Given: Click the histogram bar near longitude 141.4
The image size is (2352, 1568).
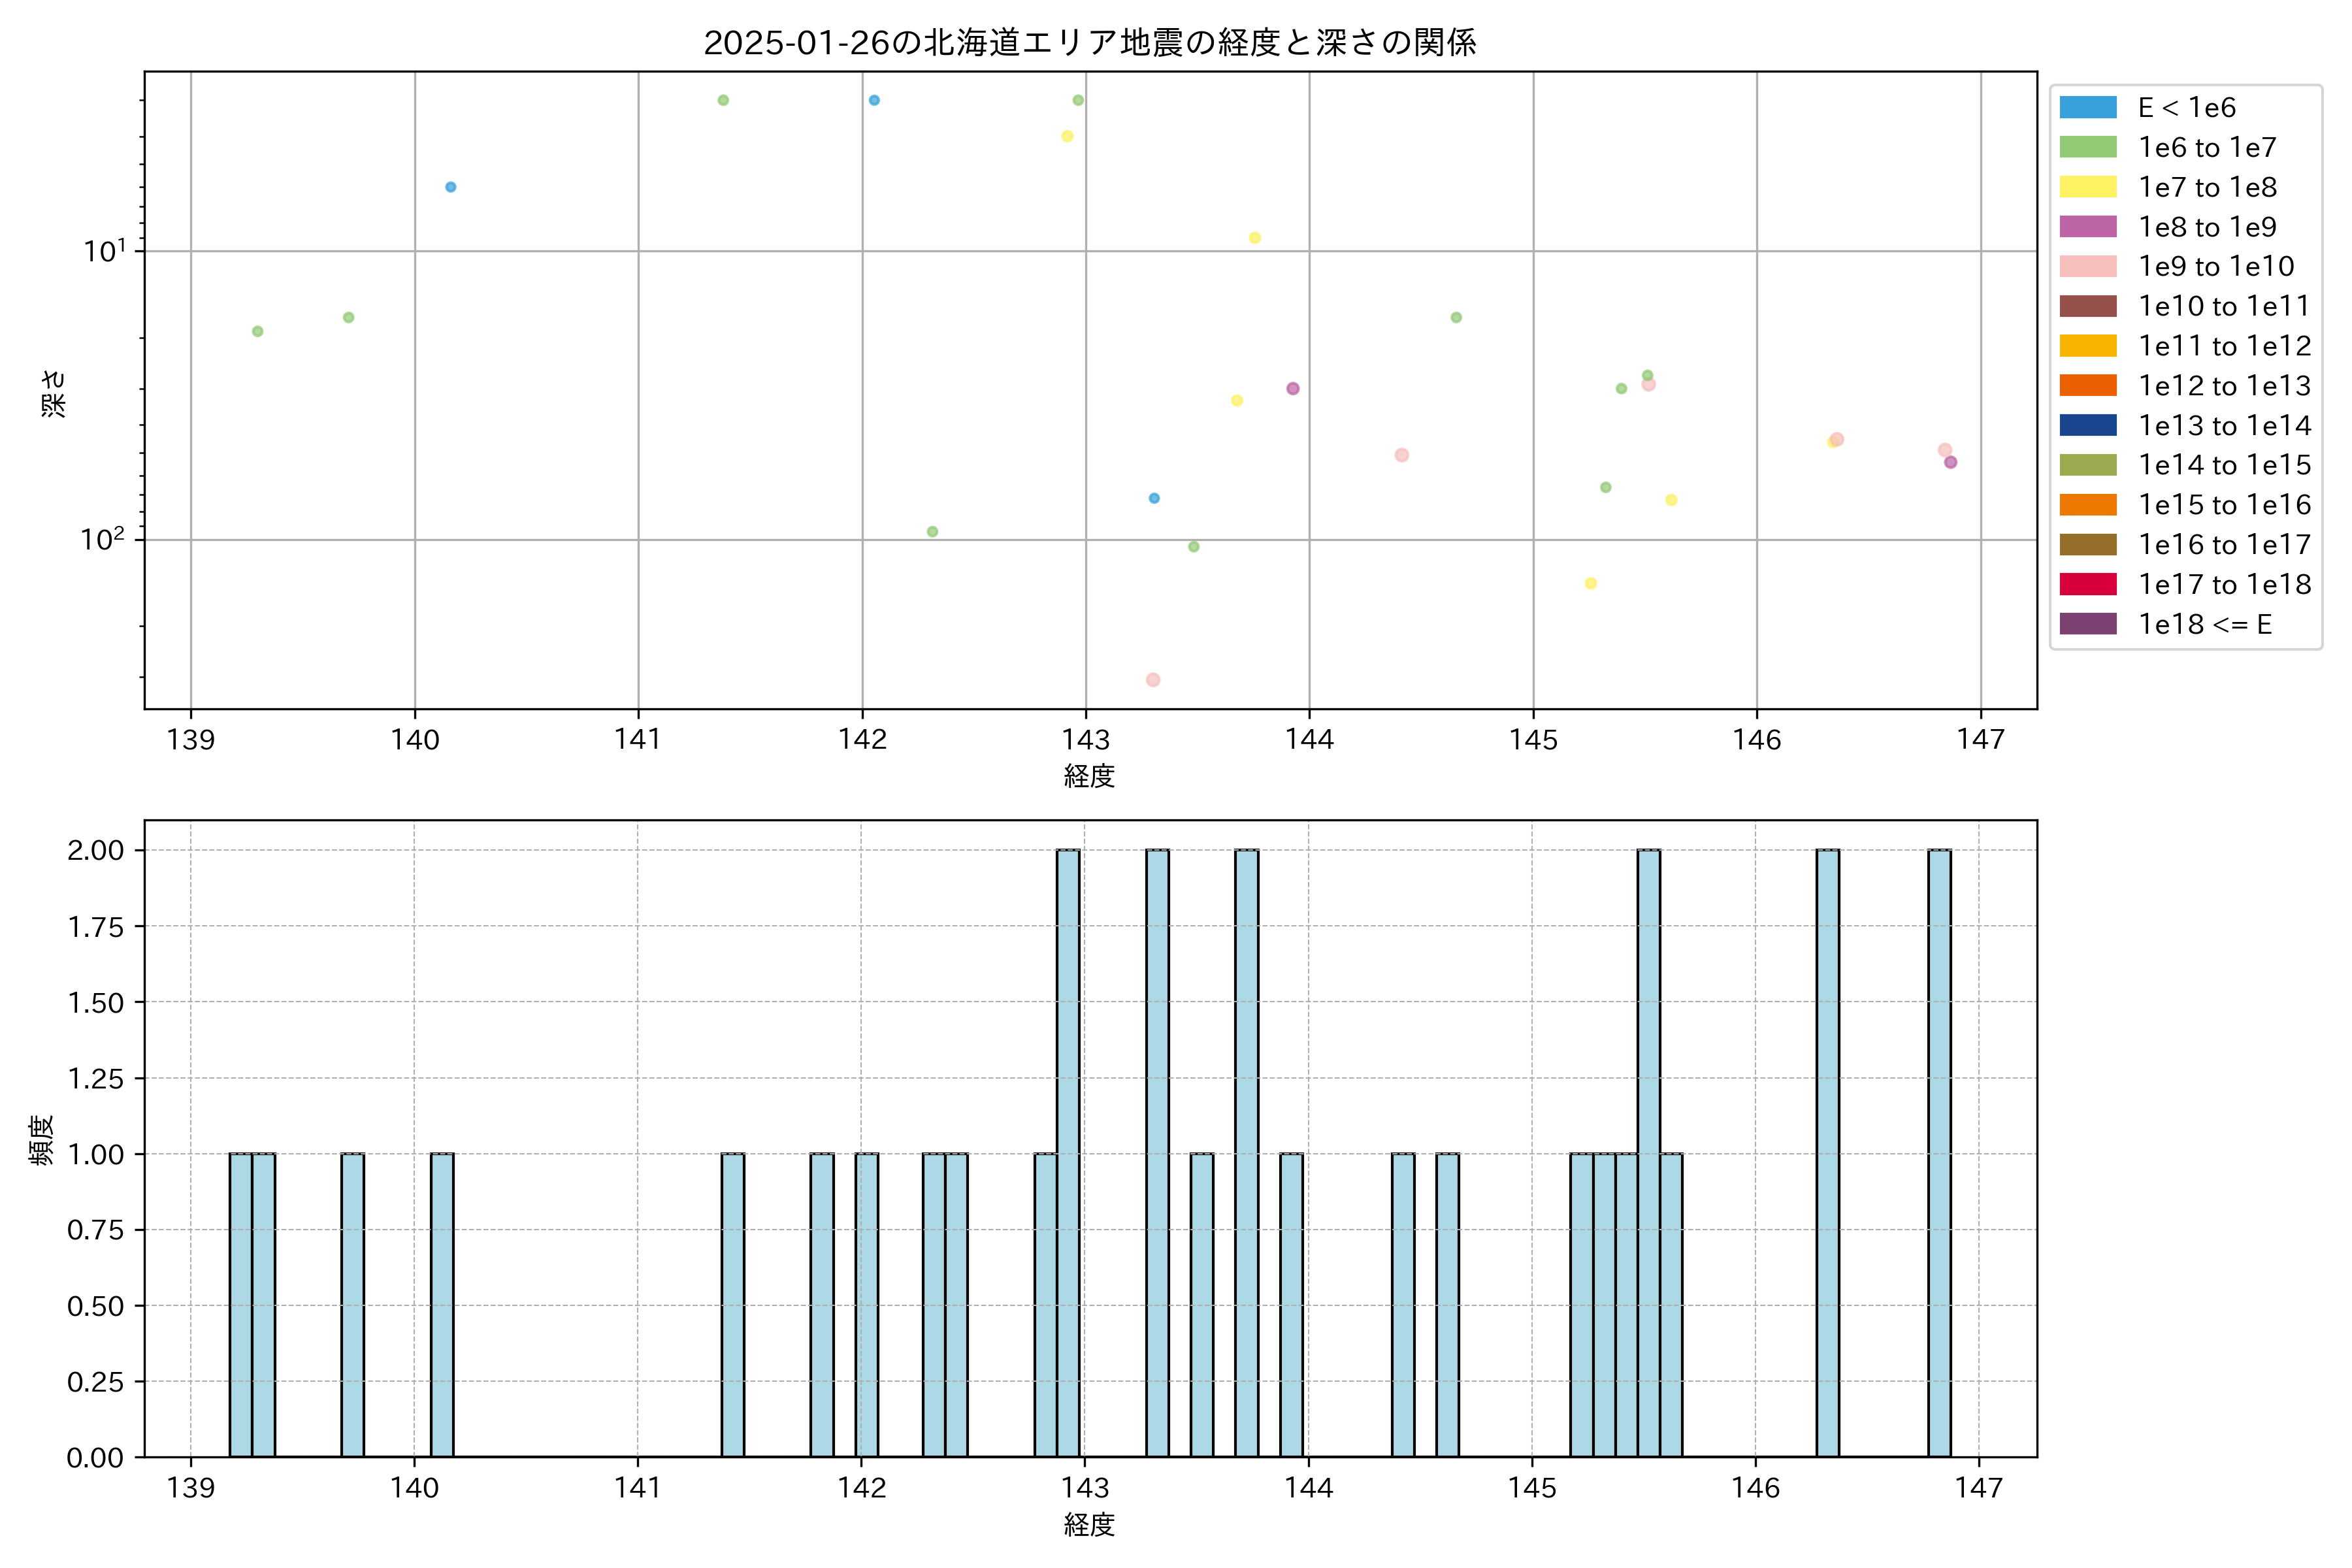Looking at the screenshot, I should tap(732, 1305).
